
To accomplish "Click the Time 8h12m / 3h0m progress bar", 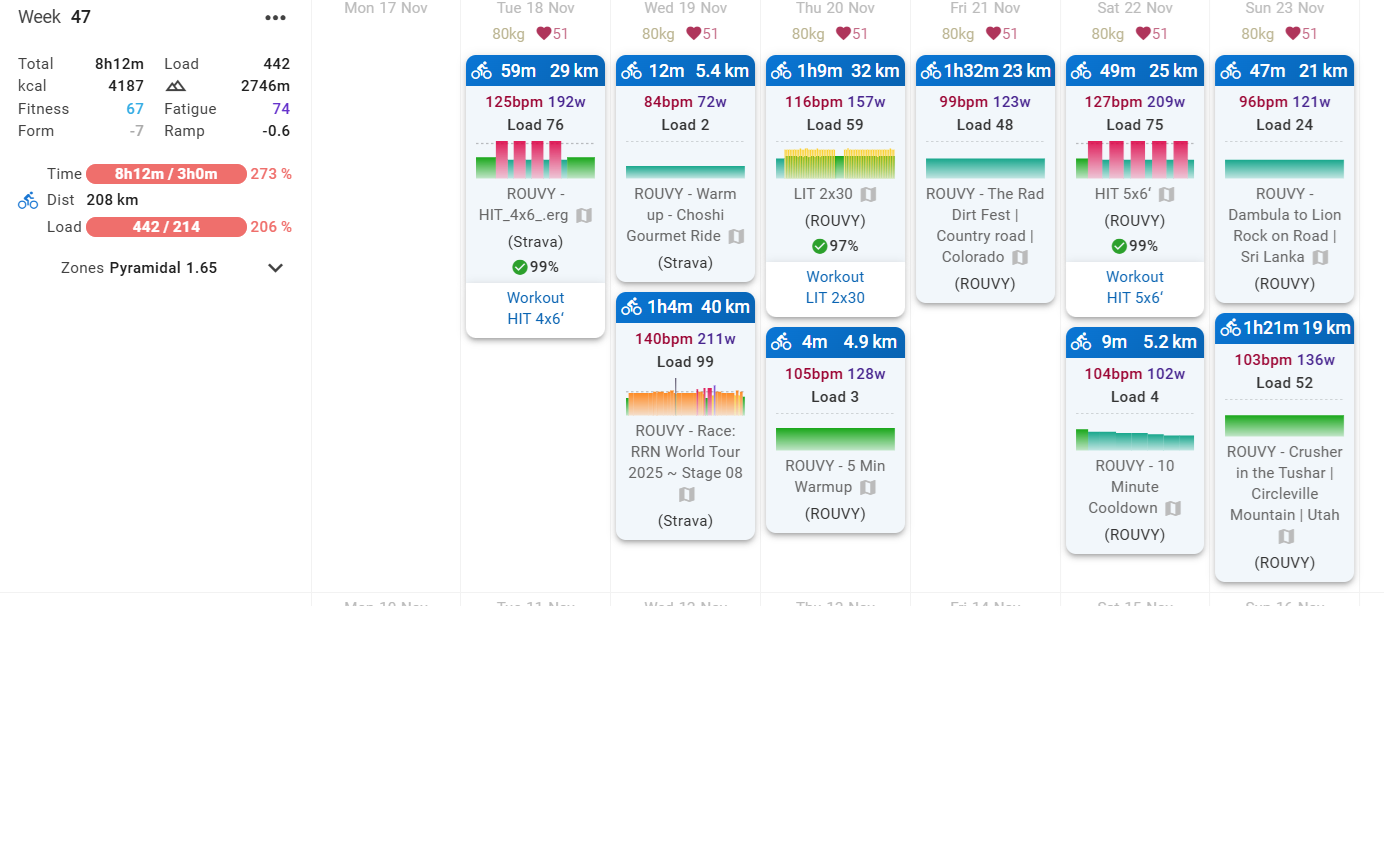I will click(166, 174).
